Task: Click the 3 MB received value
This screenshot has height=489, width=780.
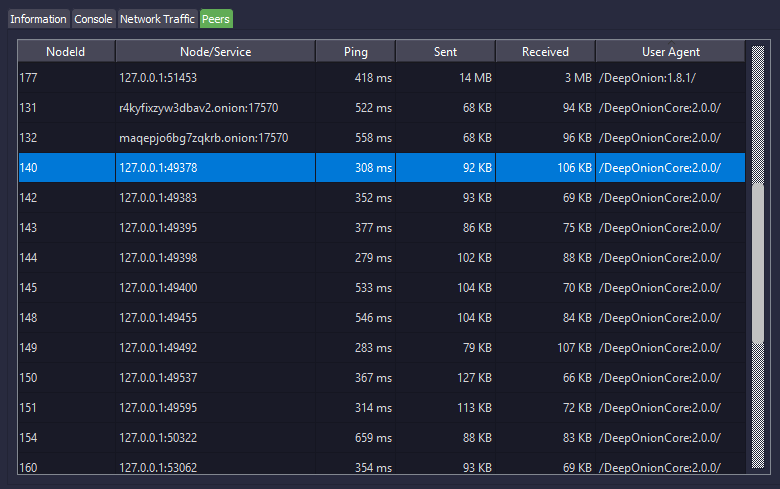Action: coord(545,78)
